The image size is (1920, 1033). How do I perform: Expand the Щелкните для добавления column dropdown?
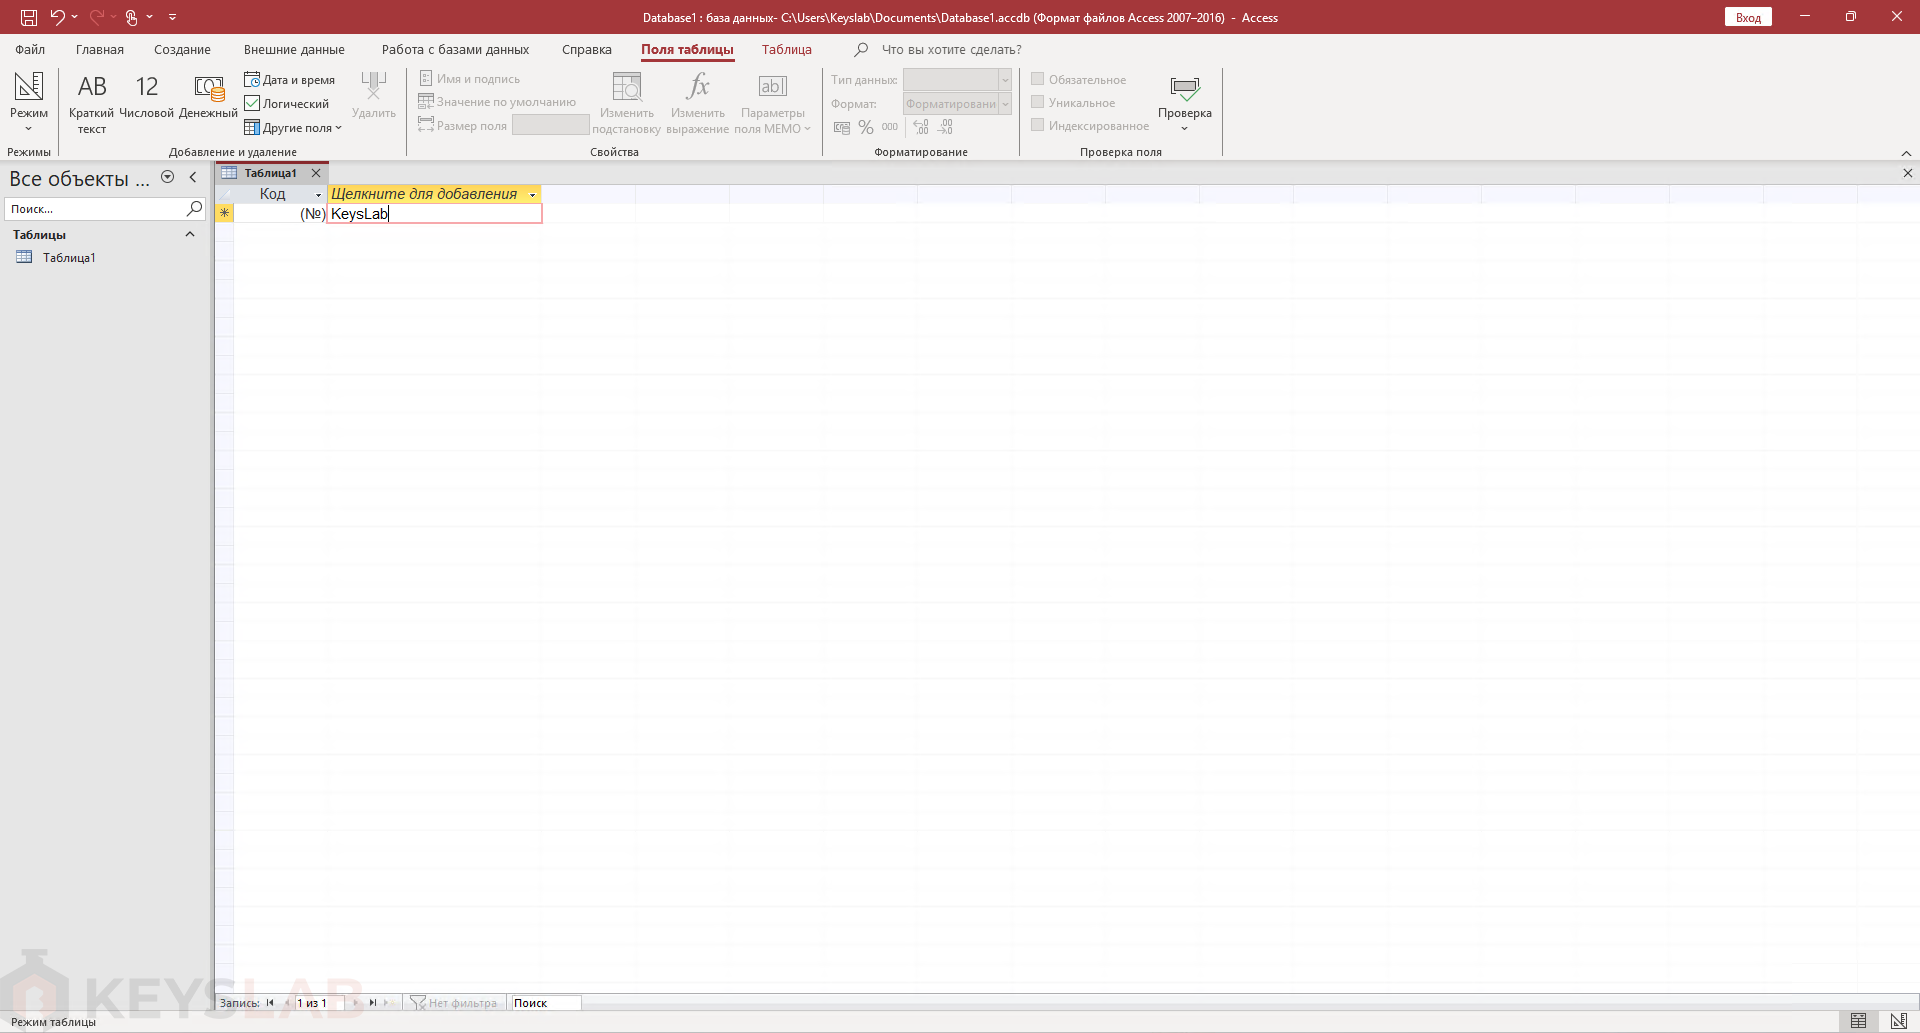532,195
